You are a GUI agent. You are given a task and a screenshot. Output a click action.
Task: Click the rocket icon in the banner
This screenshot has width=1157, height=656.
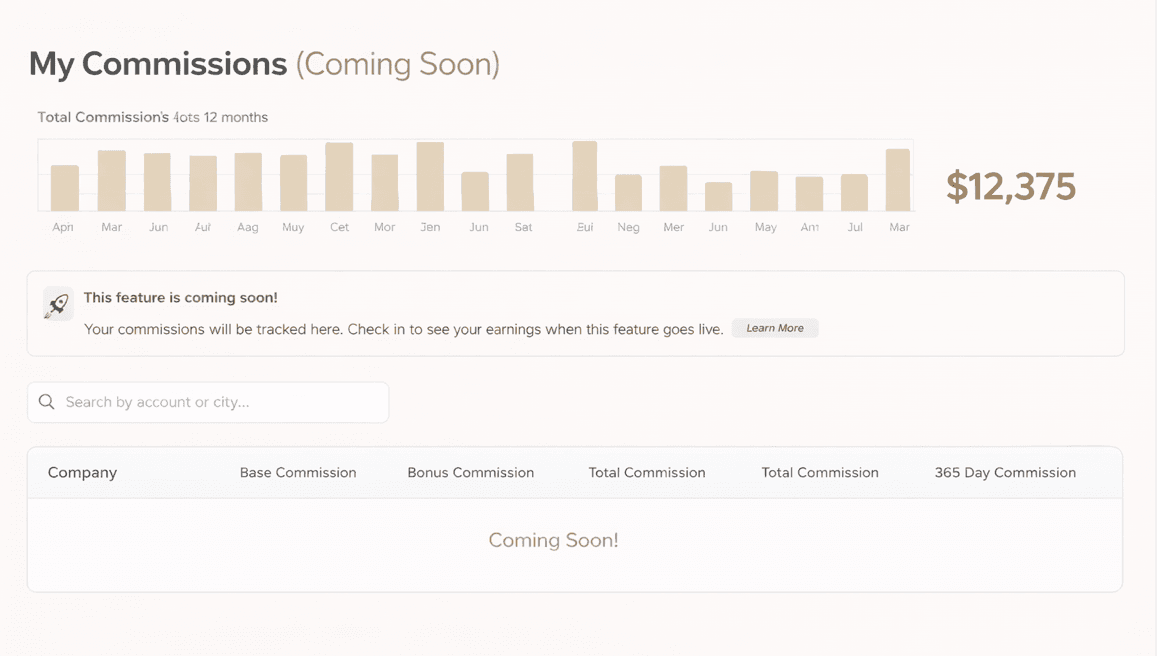click(58, 304)
